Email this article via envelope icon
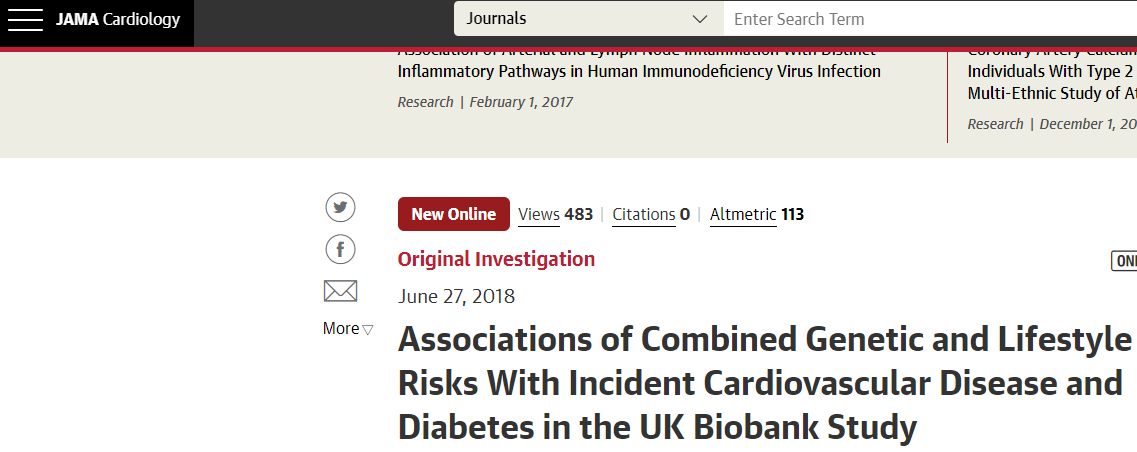Screen dimensions: 1137x452 point(341,291)
